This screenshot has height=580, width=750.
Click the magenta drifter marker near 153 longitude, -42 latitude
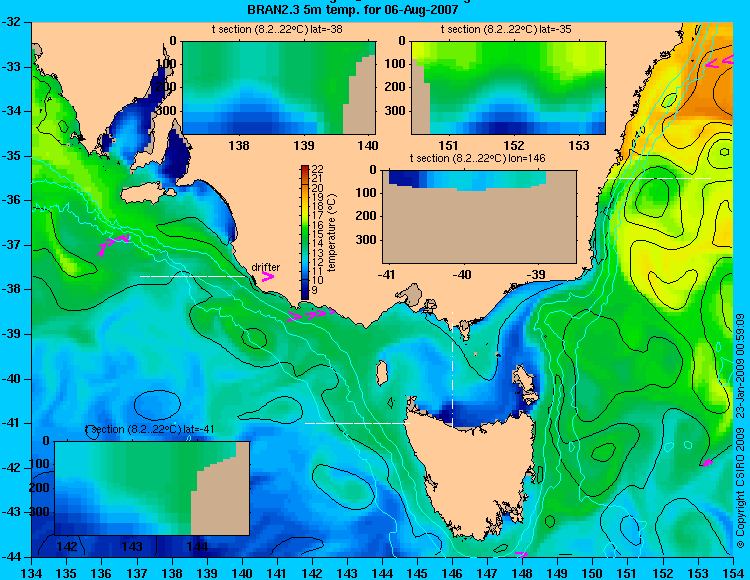(707, 462)
